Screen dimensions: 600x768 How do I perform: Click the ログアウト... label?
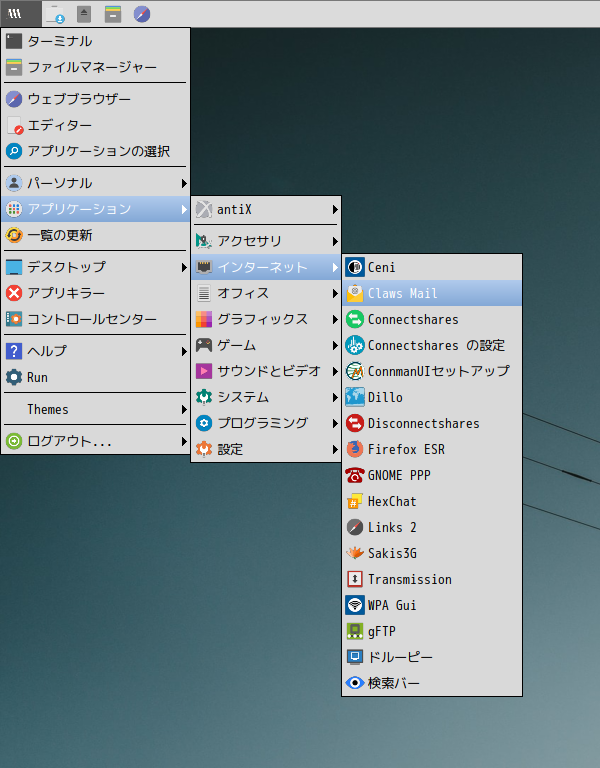point(70,441)
